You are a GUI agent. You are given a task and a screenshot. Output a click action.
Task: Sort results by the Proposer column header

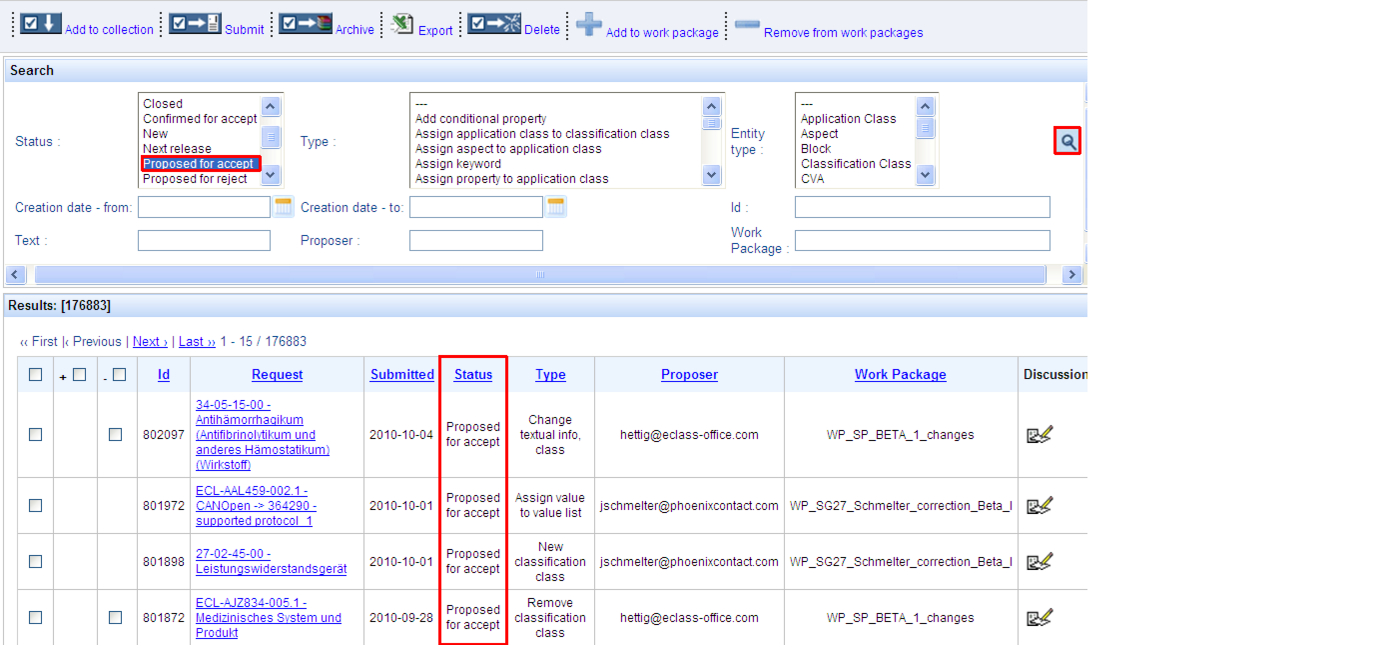(689, 374)
